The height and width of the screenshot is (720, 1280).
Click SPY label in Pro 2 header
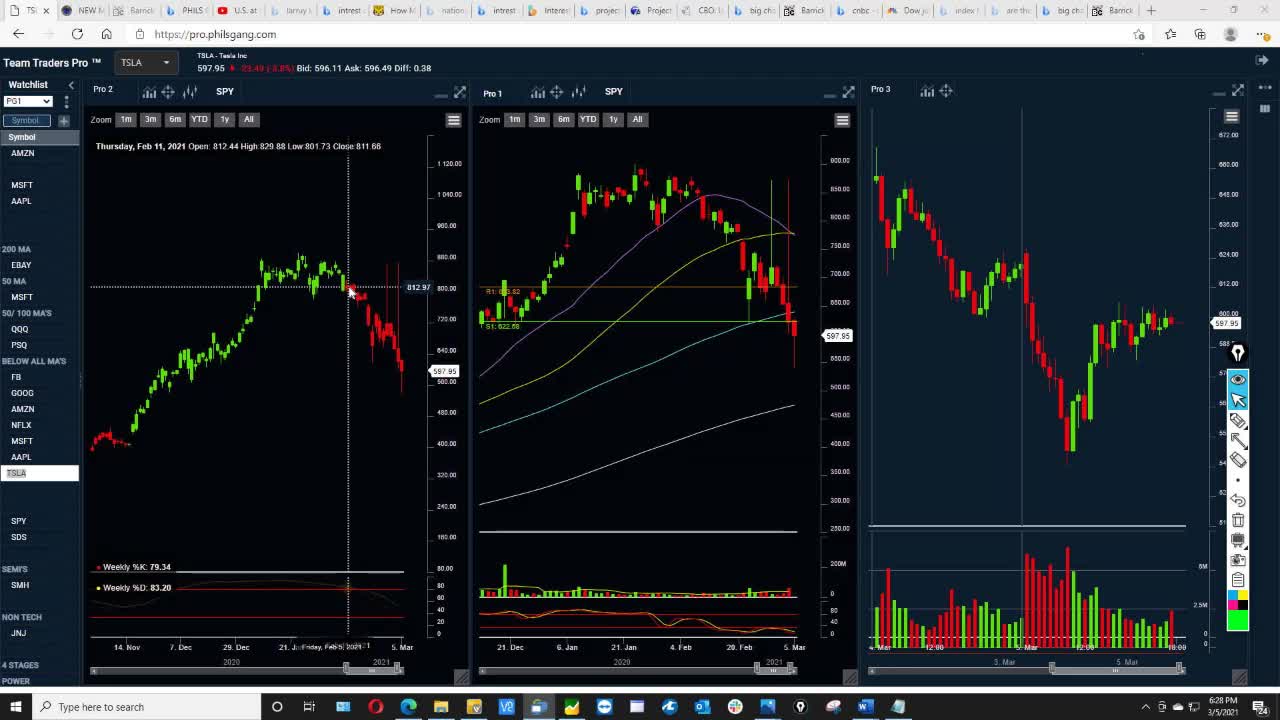tap(225, 92)
